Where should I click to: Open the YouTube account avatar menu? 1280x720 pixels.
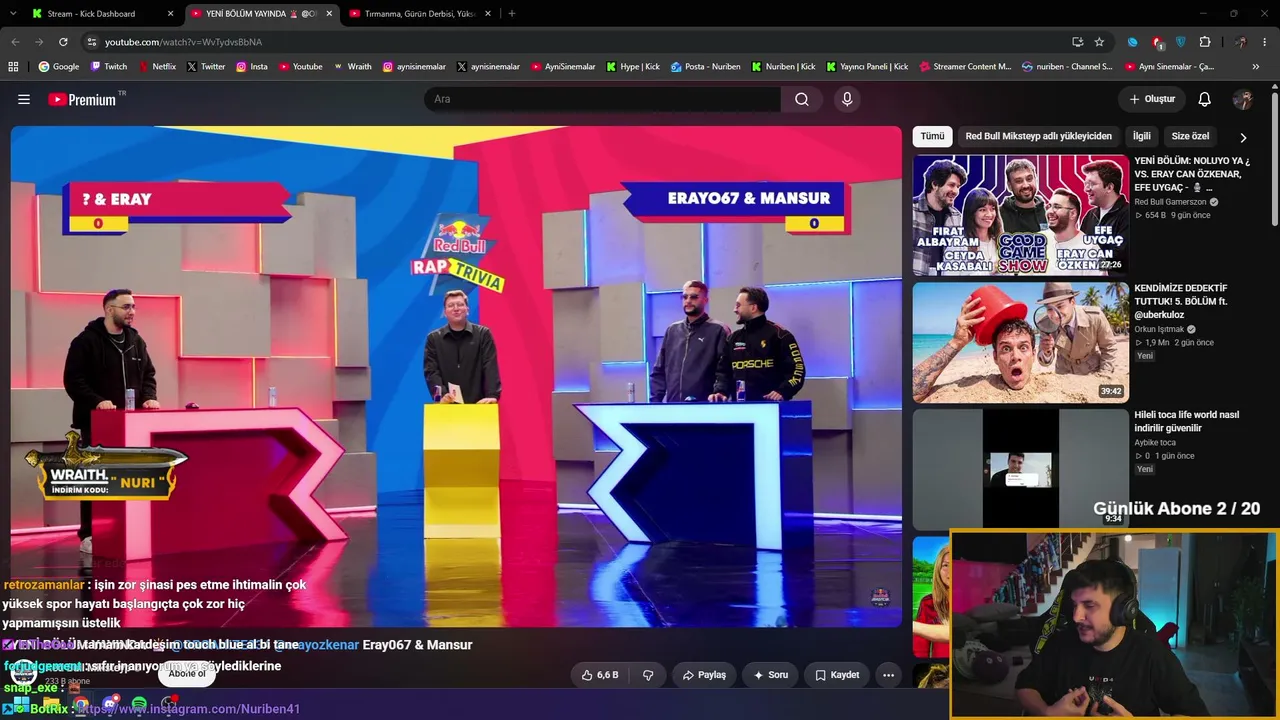click(x=1243, y=99)
